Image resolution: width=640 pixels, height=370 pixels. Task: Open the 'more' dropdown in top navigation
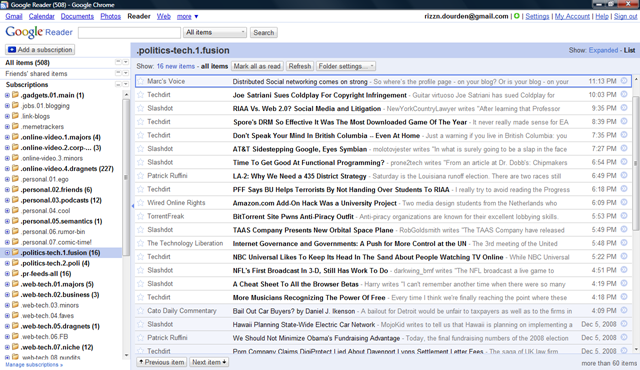coord(187,16)
